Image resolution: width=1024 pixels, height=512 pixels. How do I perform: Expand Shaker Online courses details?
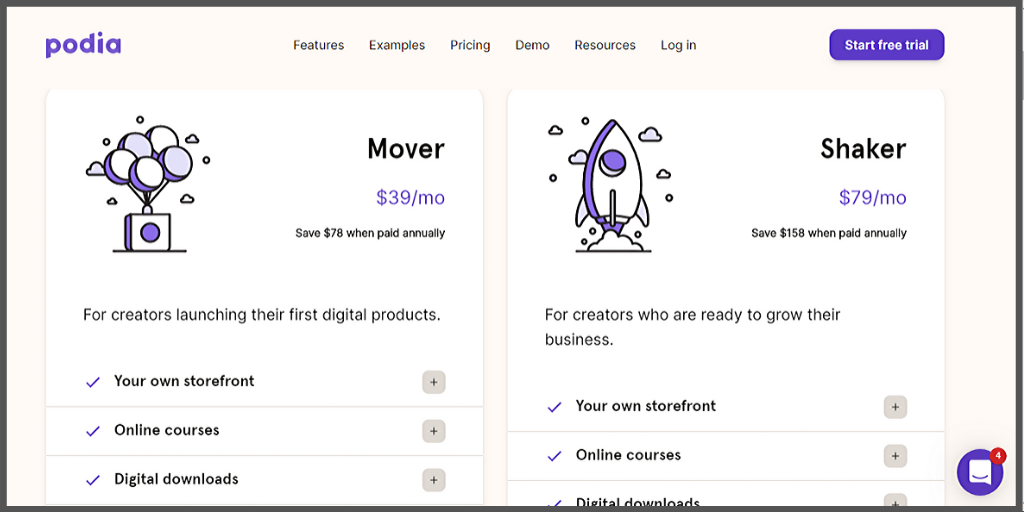[x=895, y=456]
